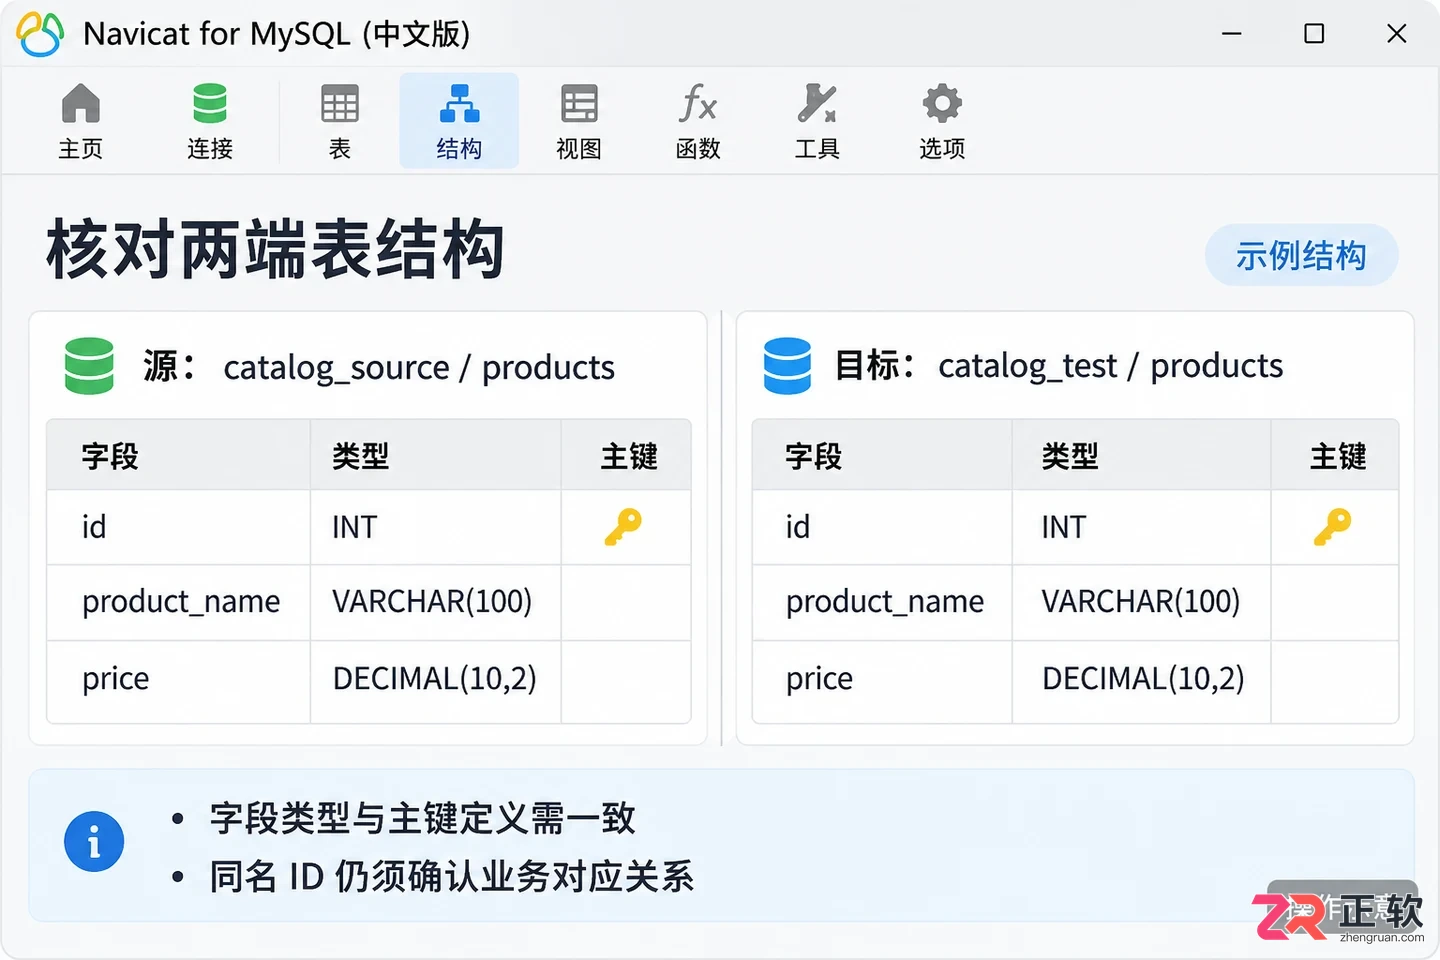Click INT type in source table

355,527
